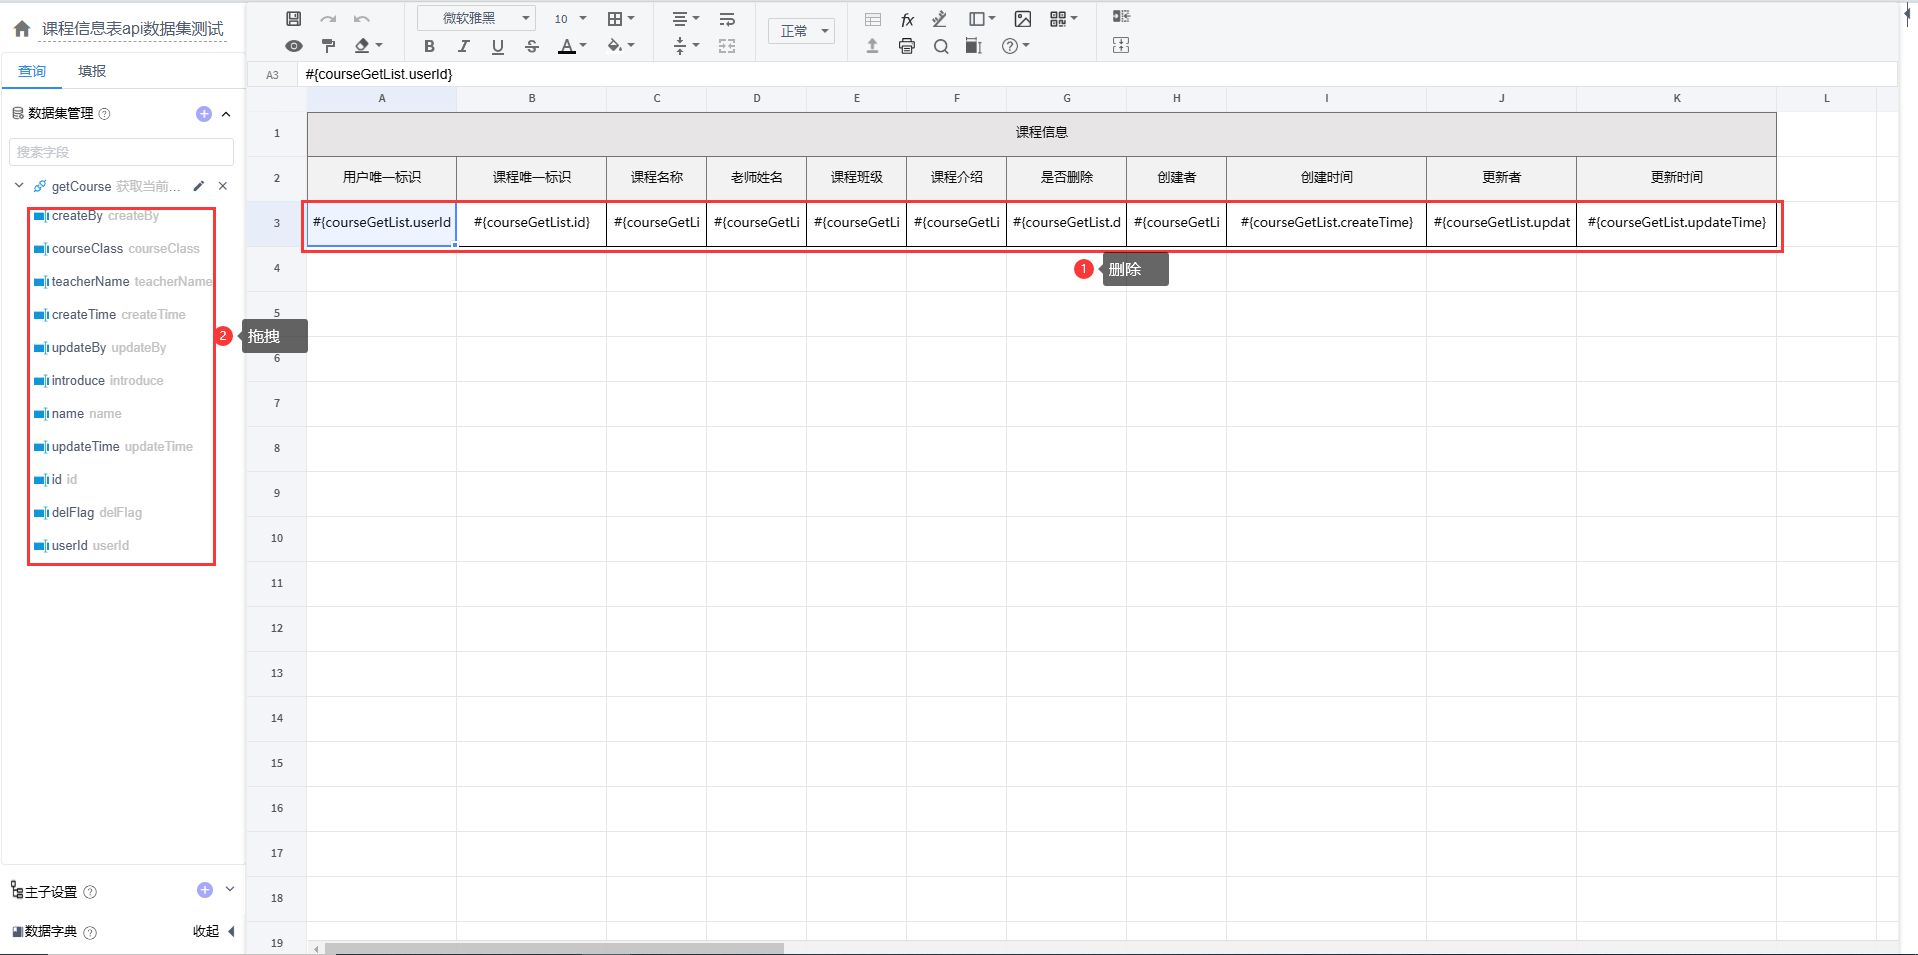Click the icon above the vertical split icon
The width and height of the screenshot is (1918, 955).
[1121, 16]
